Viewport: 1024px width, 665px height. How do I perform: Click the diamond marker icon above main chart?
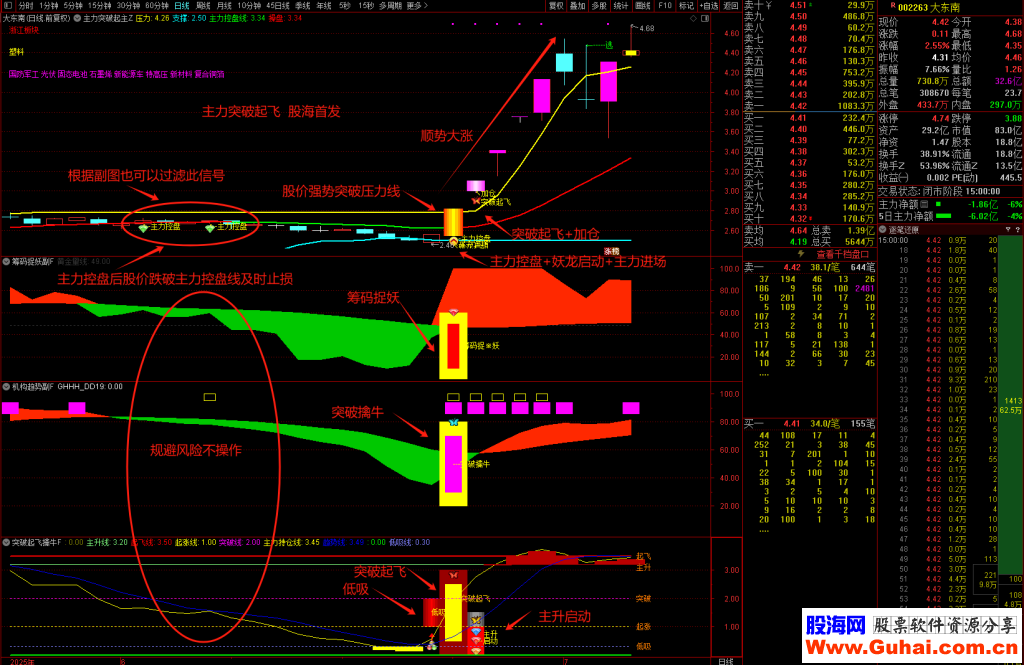(694, 18)
